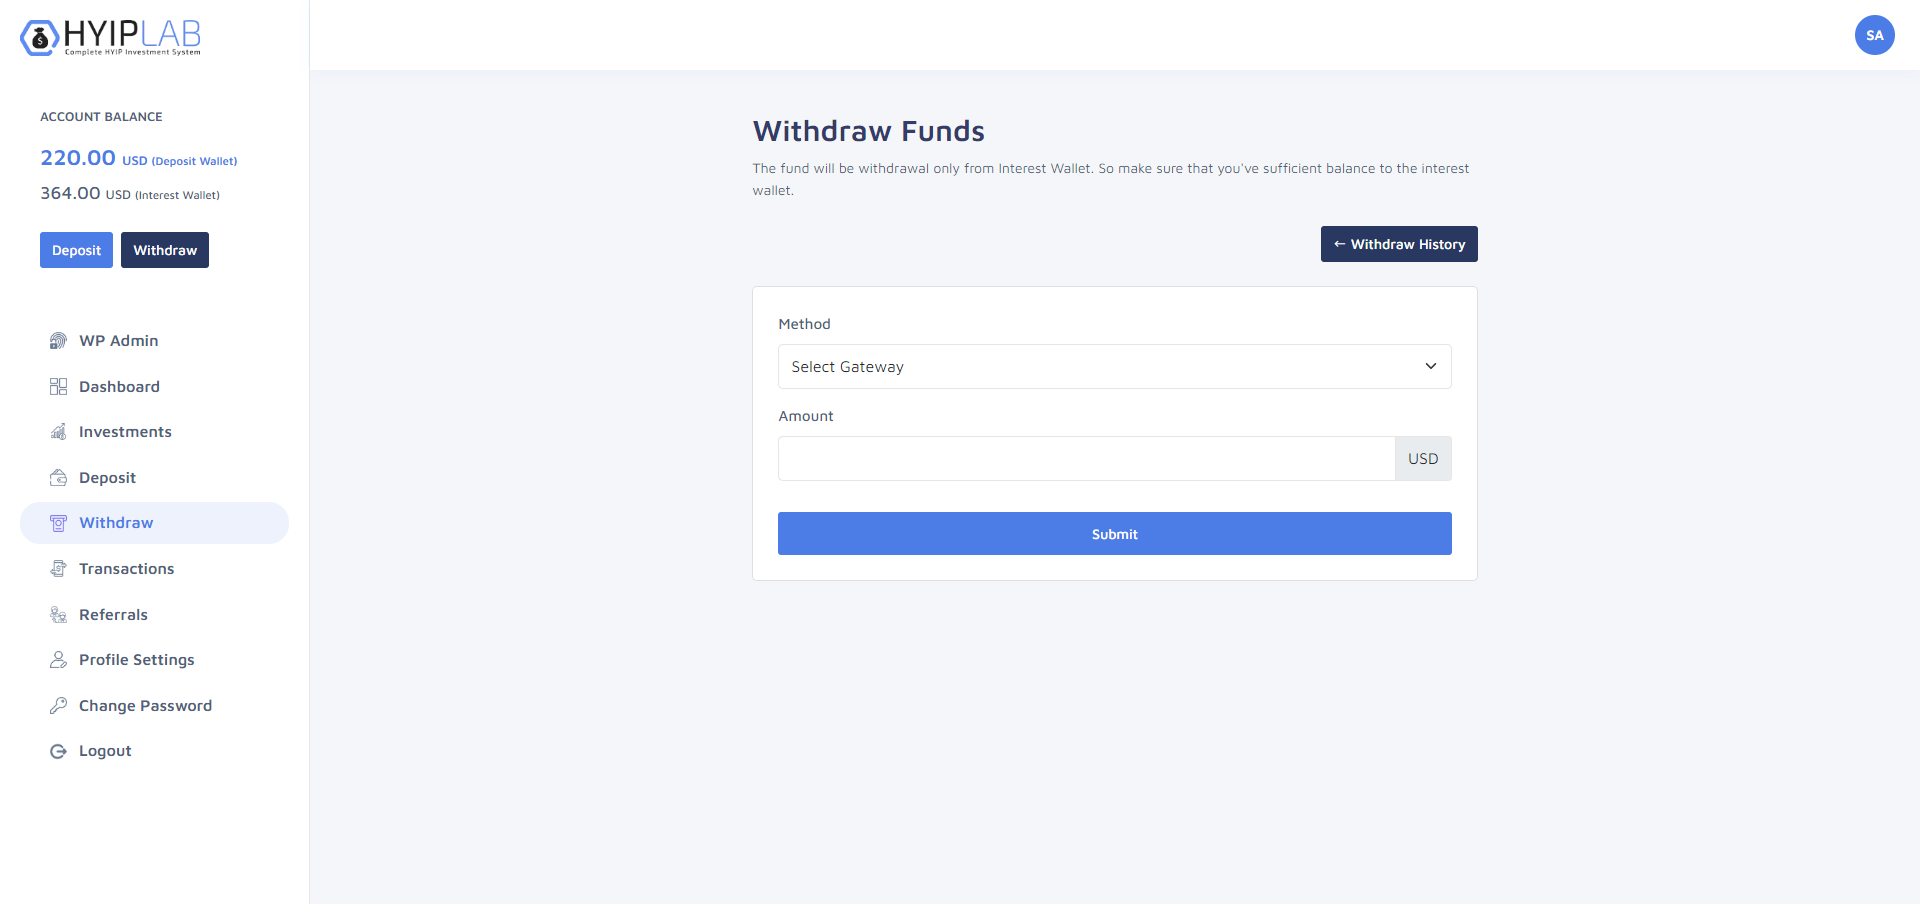Click the HYIPLAB logo
Screen dimensions: 1920x904
tap(110, 37)
